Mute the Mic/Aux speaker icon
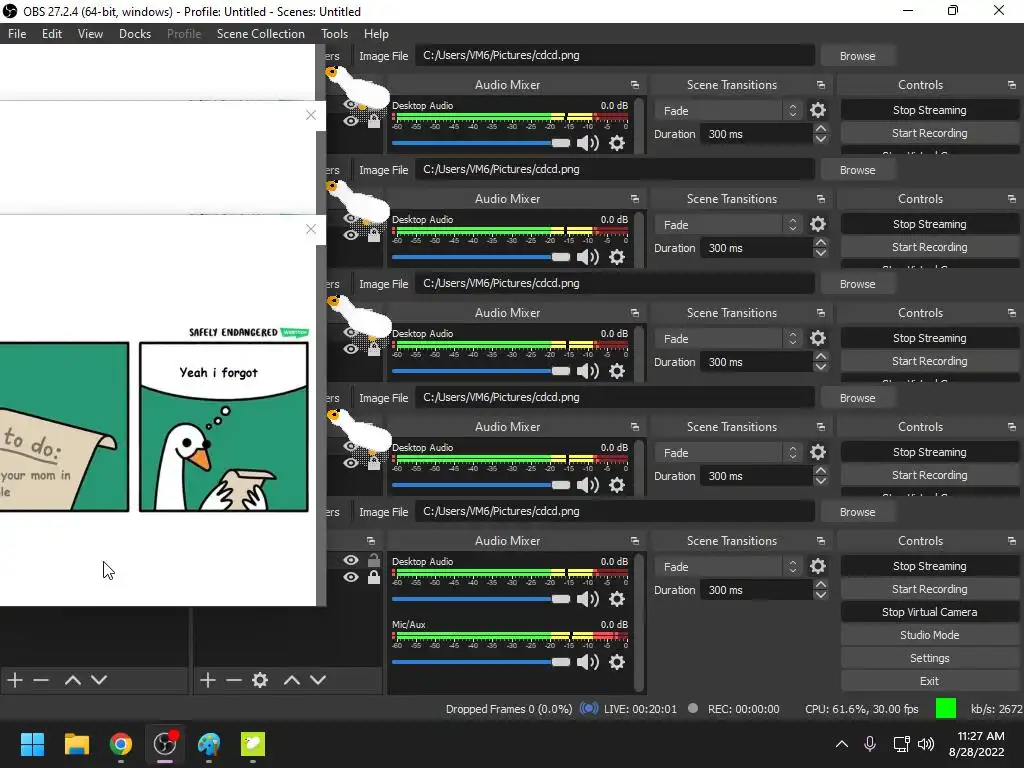Image resolution: width=1024 pixels, height=768 pixels. point(588,662)
